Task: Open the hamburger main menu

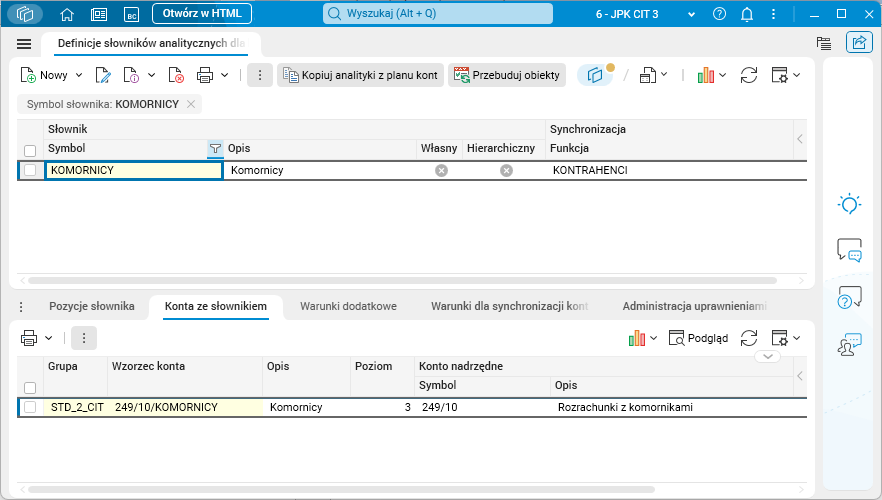Action: pyautogui.click(x=24, y=44)
